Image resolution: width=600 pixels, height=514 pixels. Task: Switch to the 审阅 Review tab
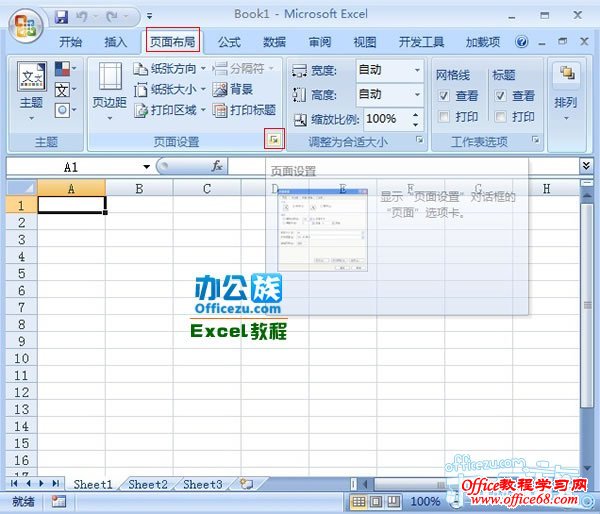tap(320, 42)
